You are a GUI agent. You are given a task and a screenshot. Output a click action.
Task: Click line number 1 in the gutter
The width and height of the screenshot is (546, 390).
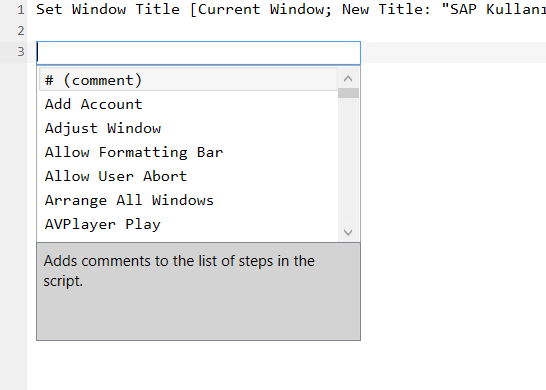(21, 10)
